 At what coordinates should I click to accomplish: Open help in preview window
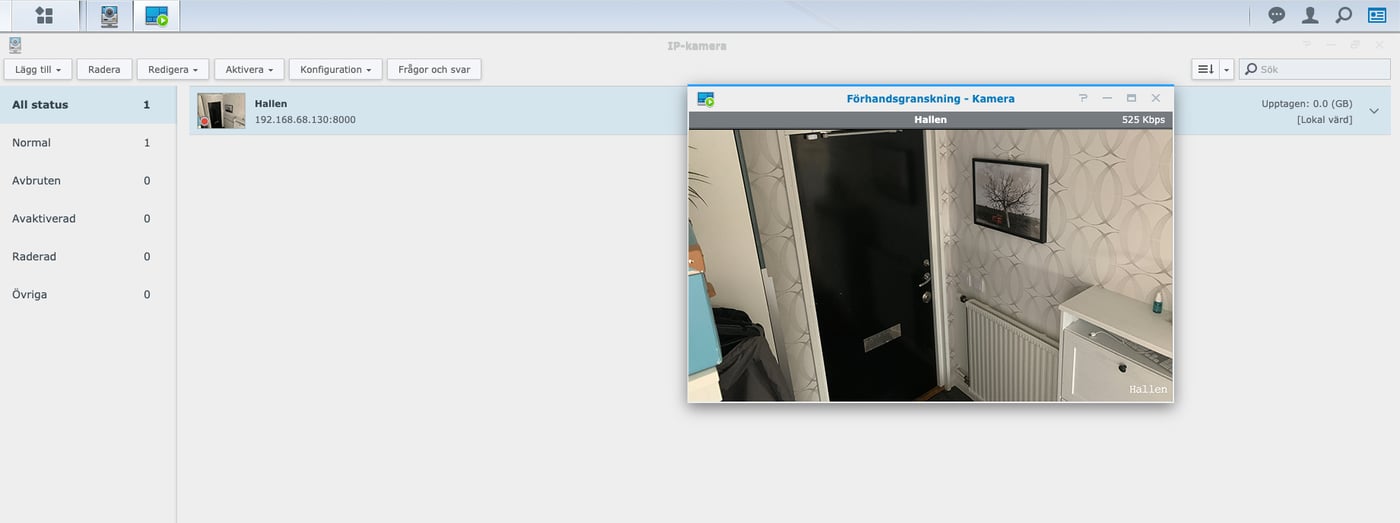coord(1083,98)
